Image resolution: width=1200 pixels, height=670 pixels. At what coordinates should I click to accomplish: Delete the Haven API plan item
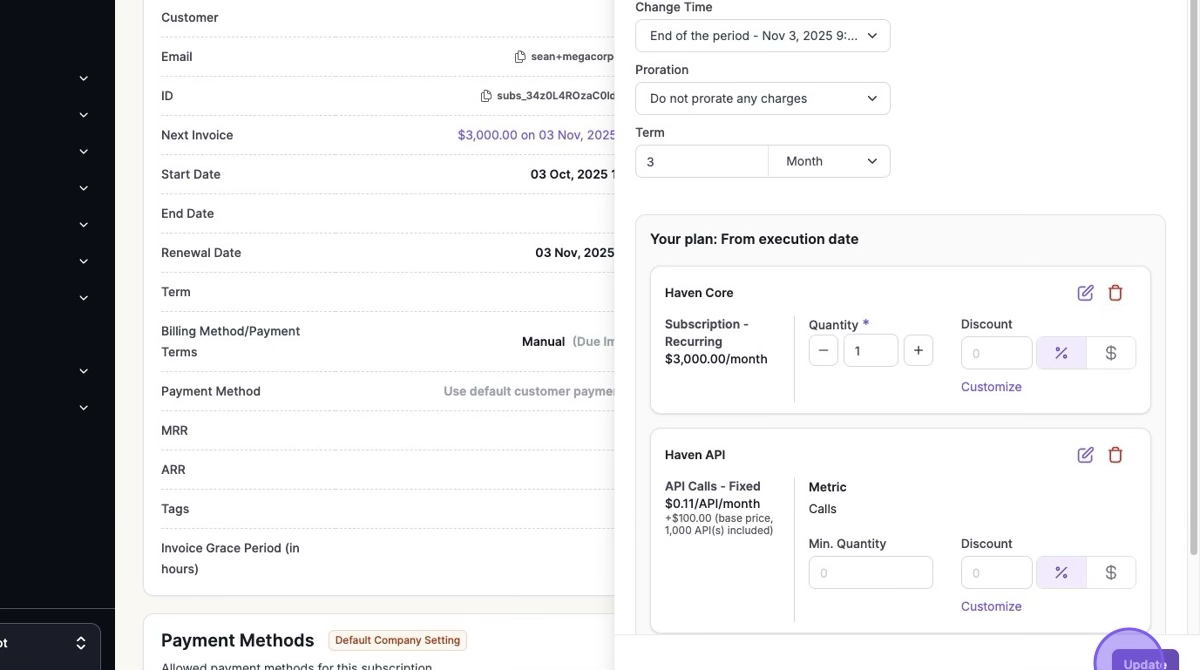tap(1115, 455)
